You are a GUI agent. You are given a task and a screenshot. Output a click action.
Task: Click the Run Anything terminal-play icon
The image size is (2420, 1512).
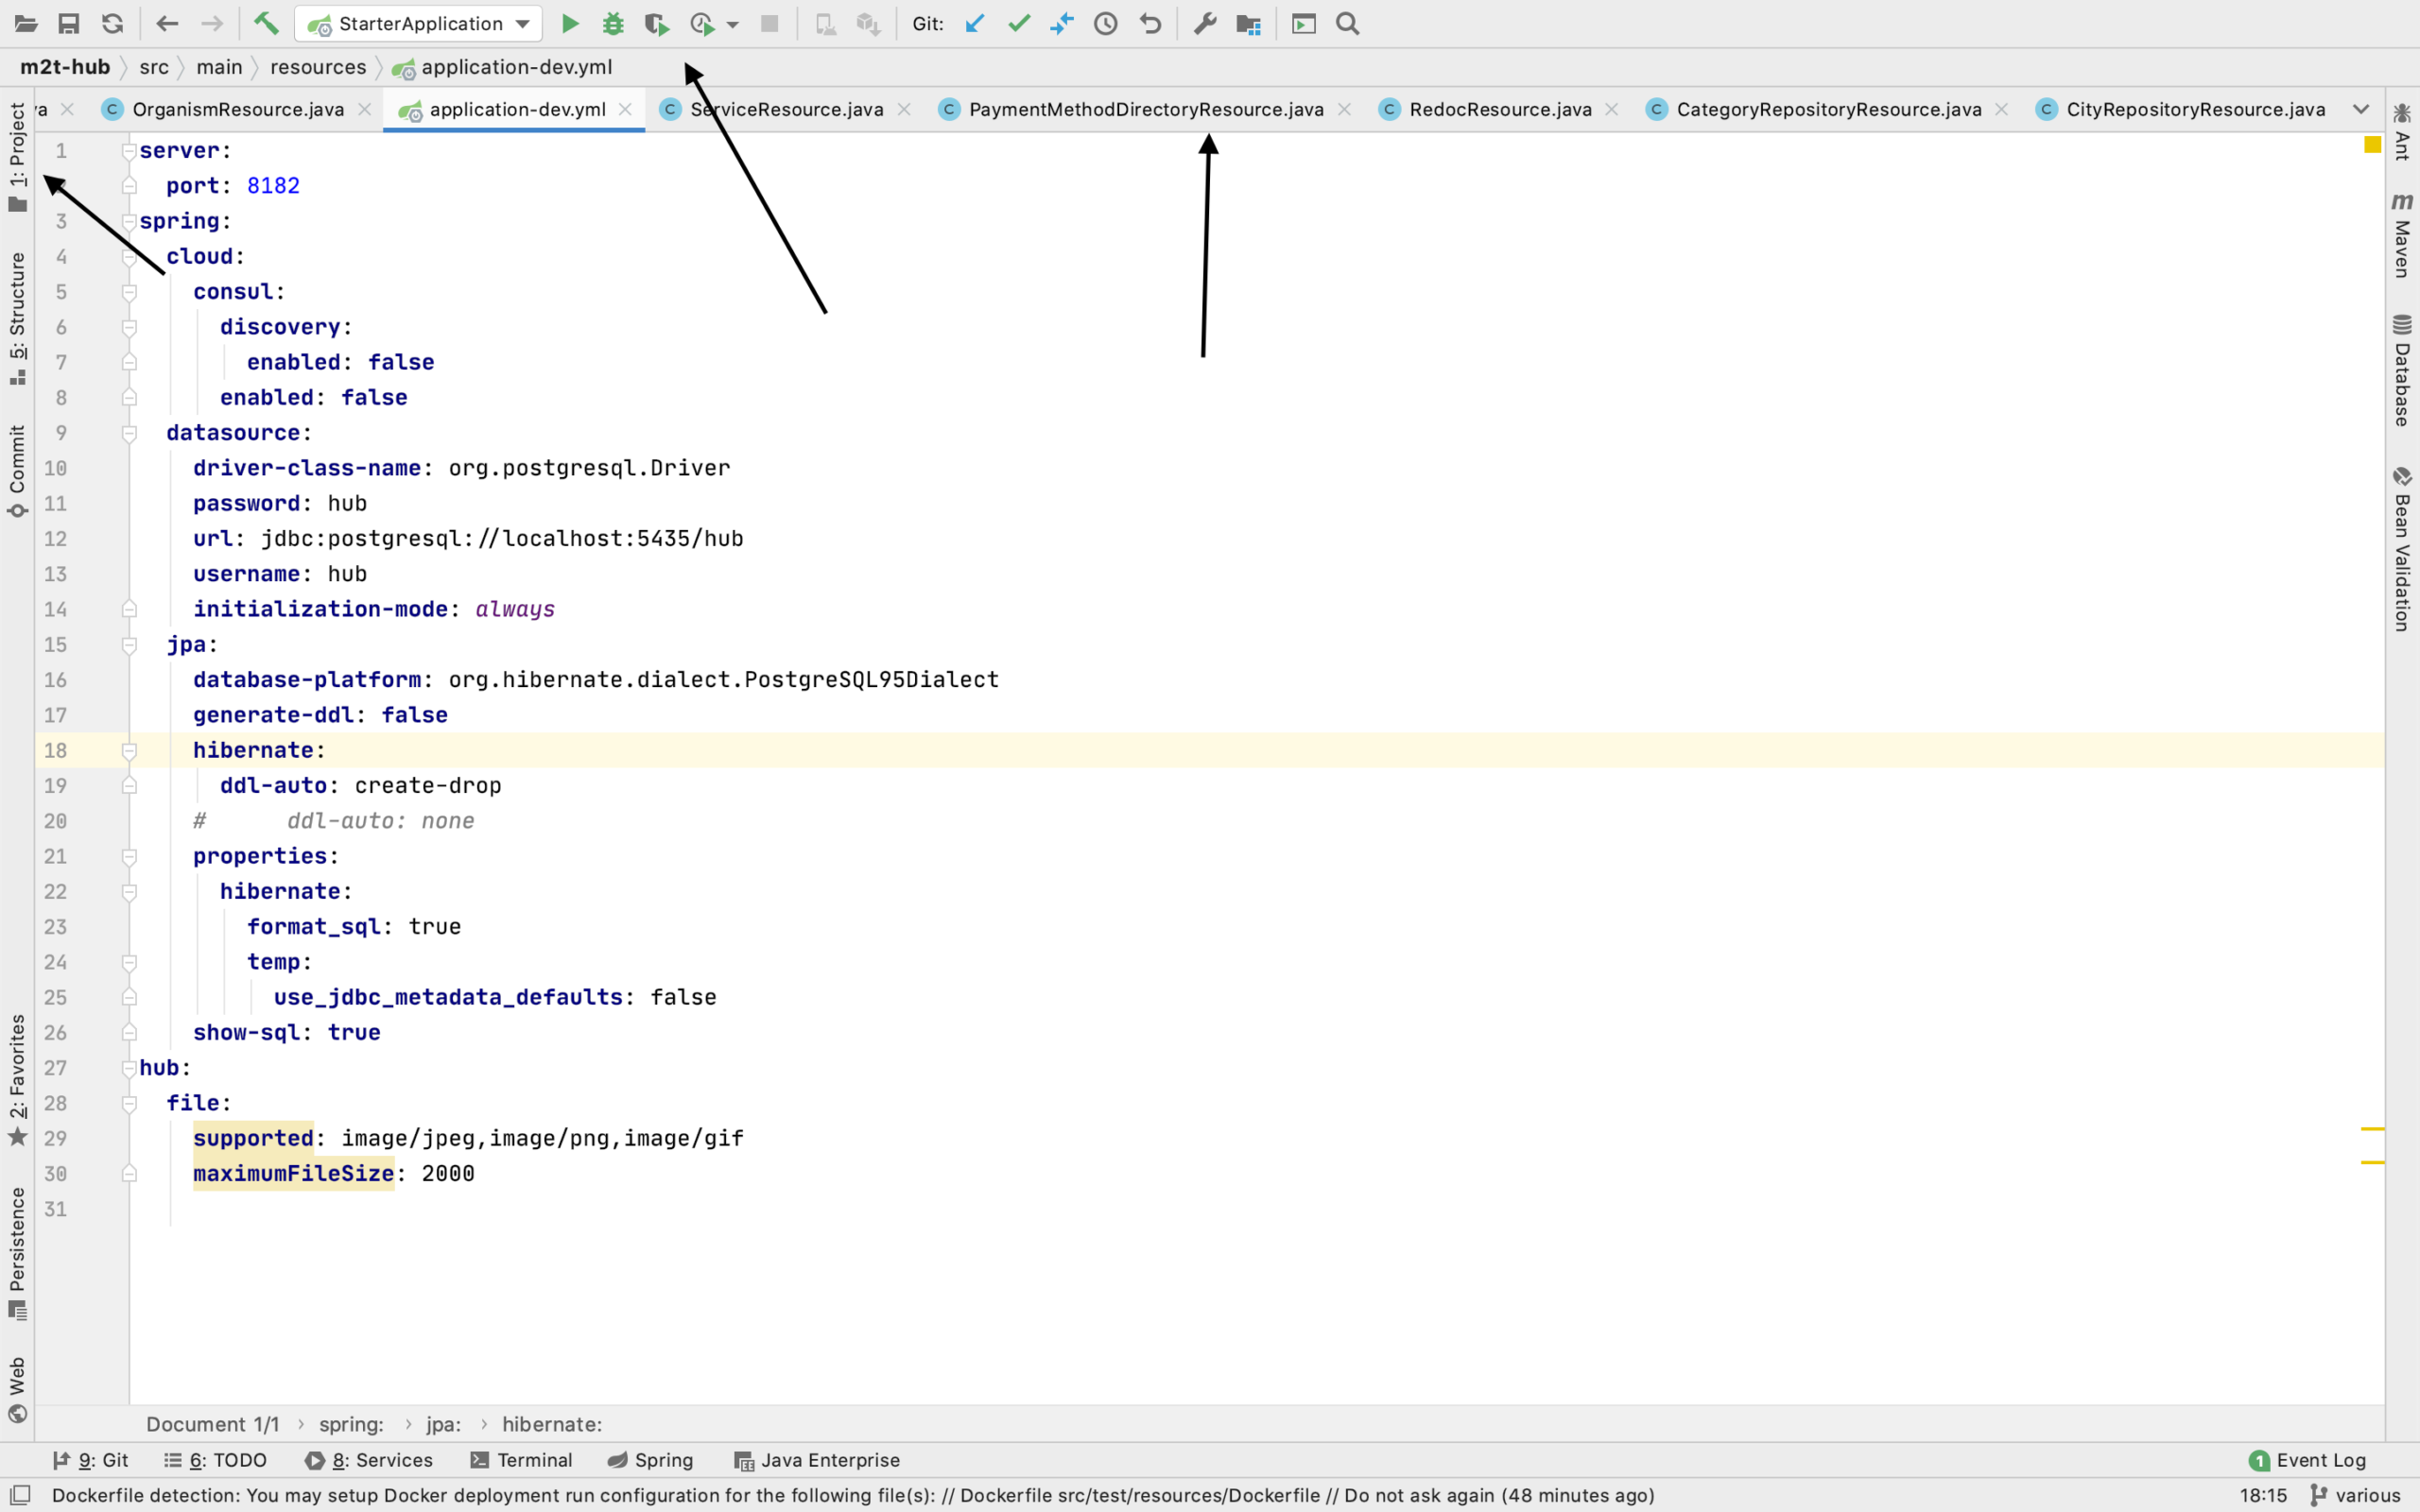[1304, 24]
